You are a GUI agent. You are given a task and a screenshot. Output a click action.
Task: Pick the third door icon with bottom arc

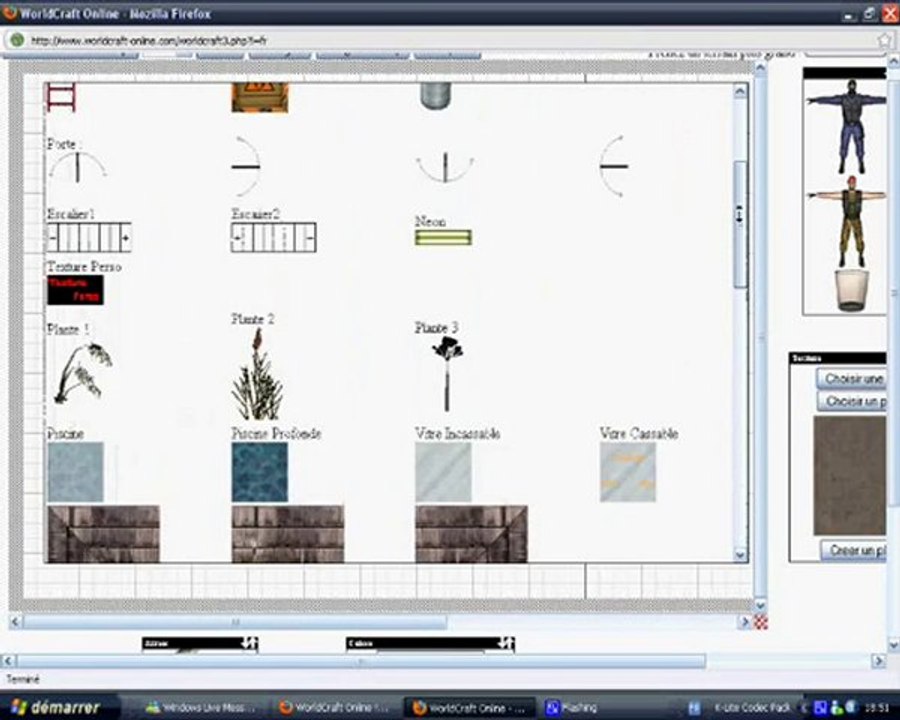pyautogui.click(x=445, y=167)
